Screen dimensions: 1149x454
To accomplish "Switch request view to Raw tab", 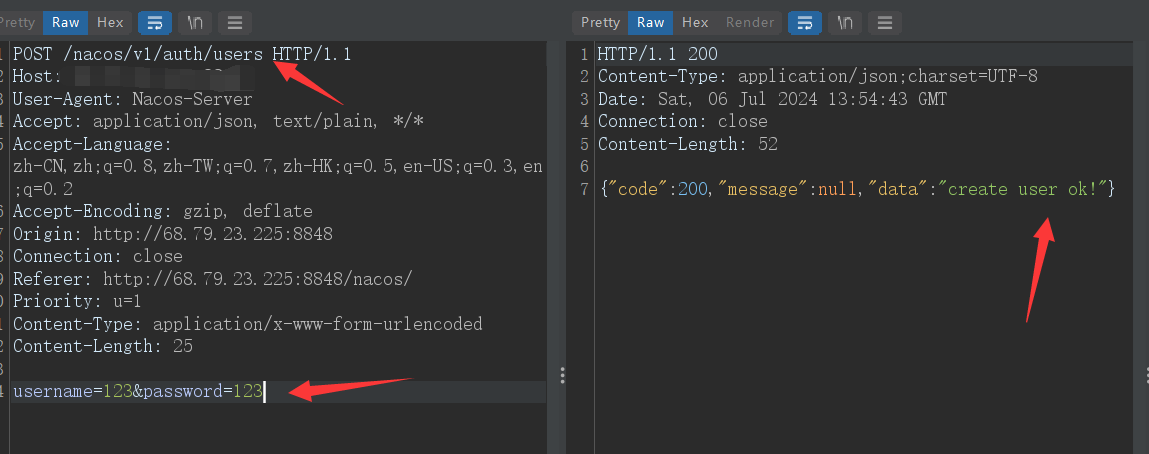I will tap(65, 23).
